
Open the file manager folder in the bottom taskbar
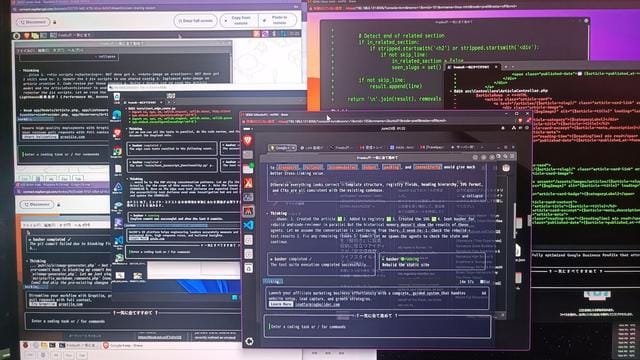pyautogui.click(x=44, y=345)
